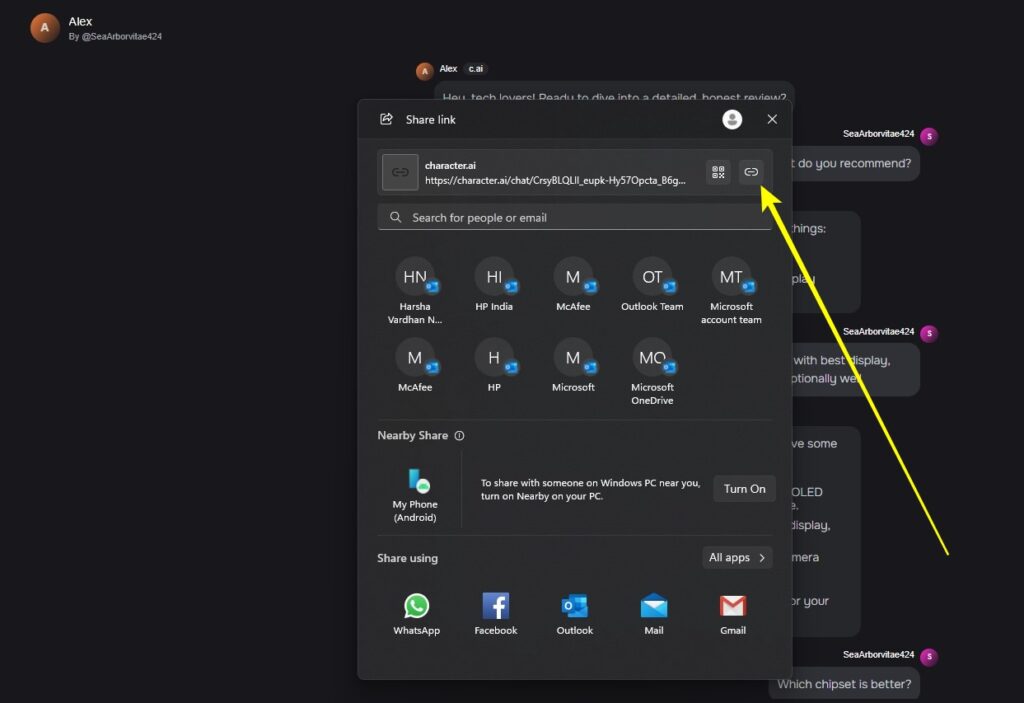1024x703 pixels.
Task: Share the link via WhatsApp
Action: tap(416, 613)
